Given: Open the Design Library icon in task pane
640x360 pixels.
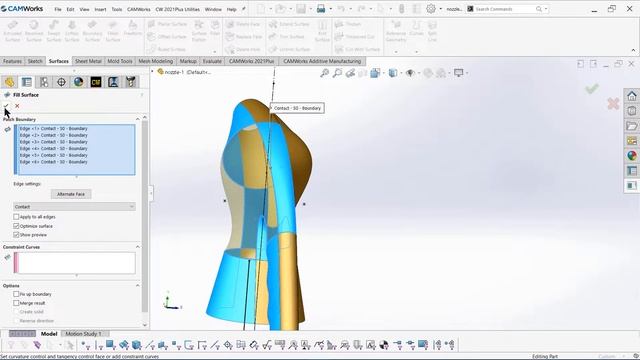Looking at the screenshot, I should [632, 111].
